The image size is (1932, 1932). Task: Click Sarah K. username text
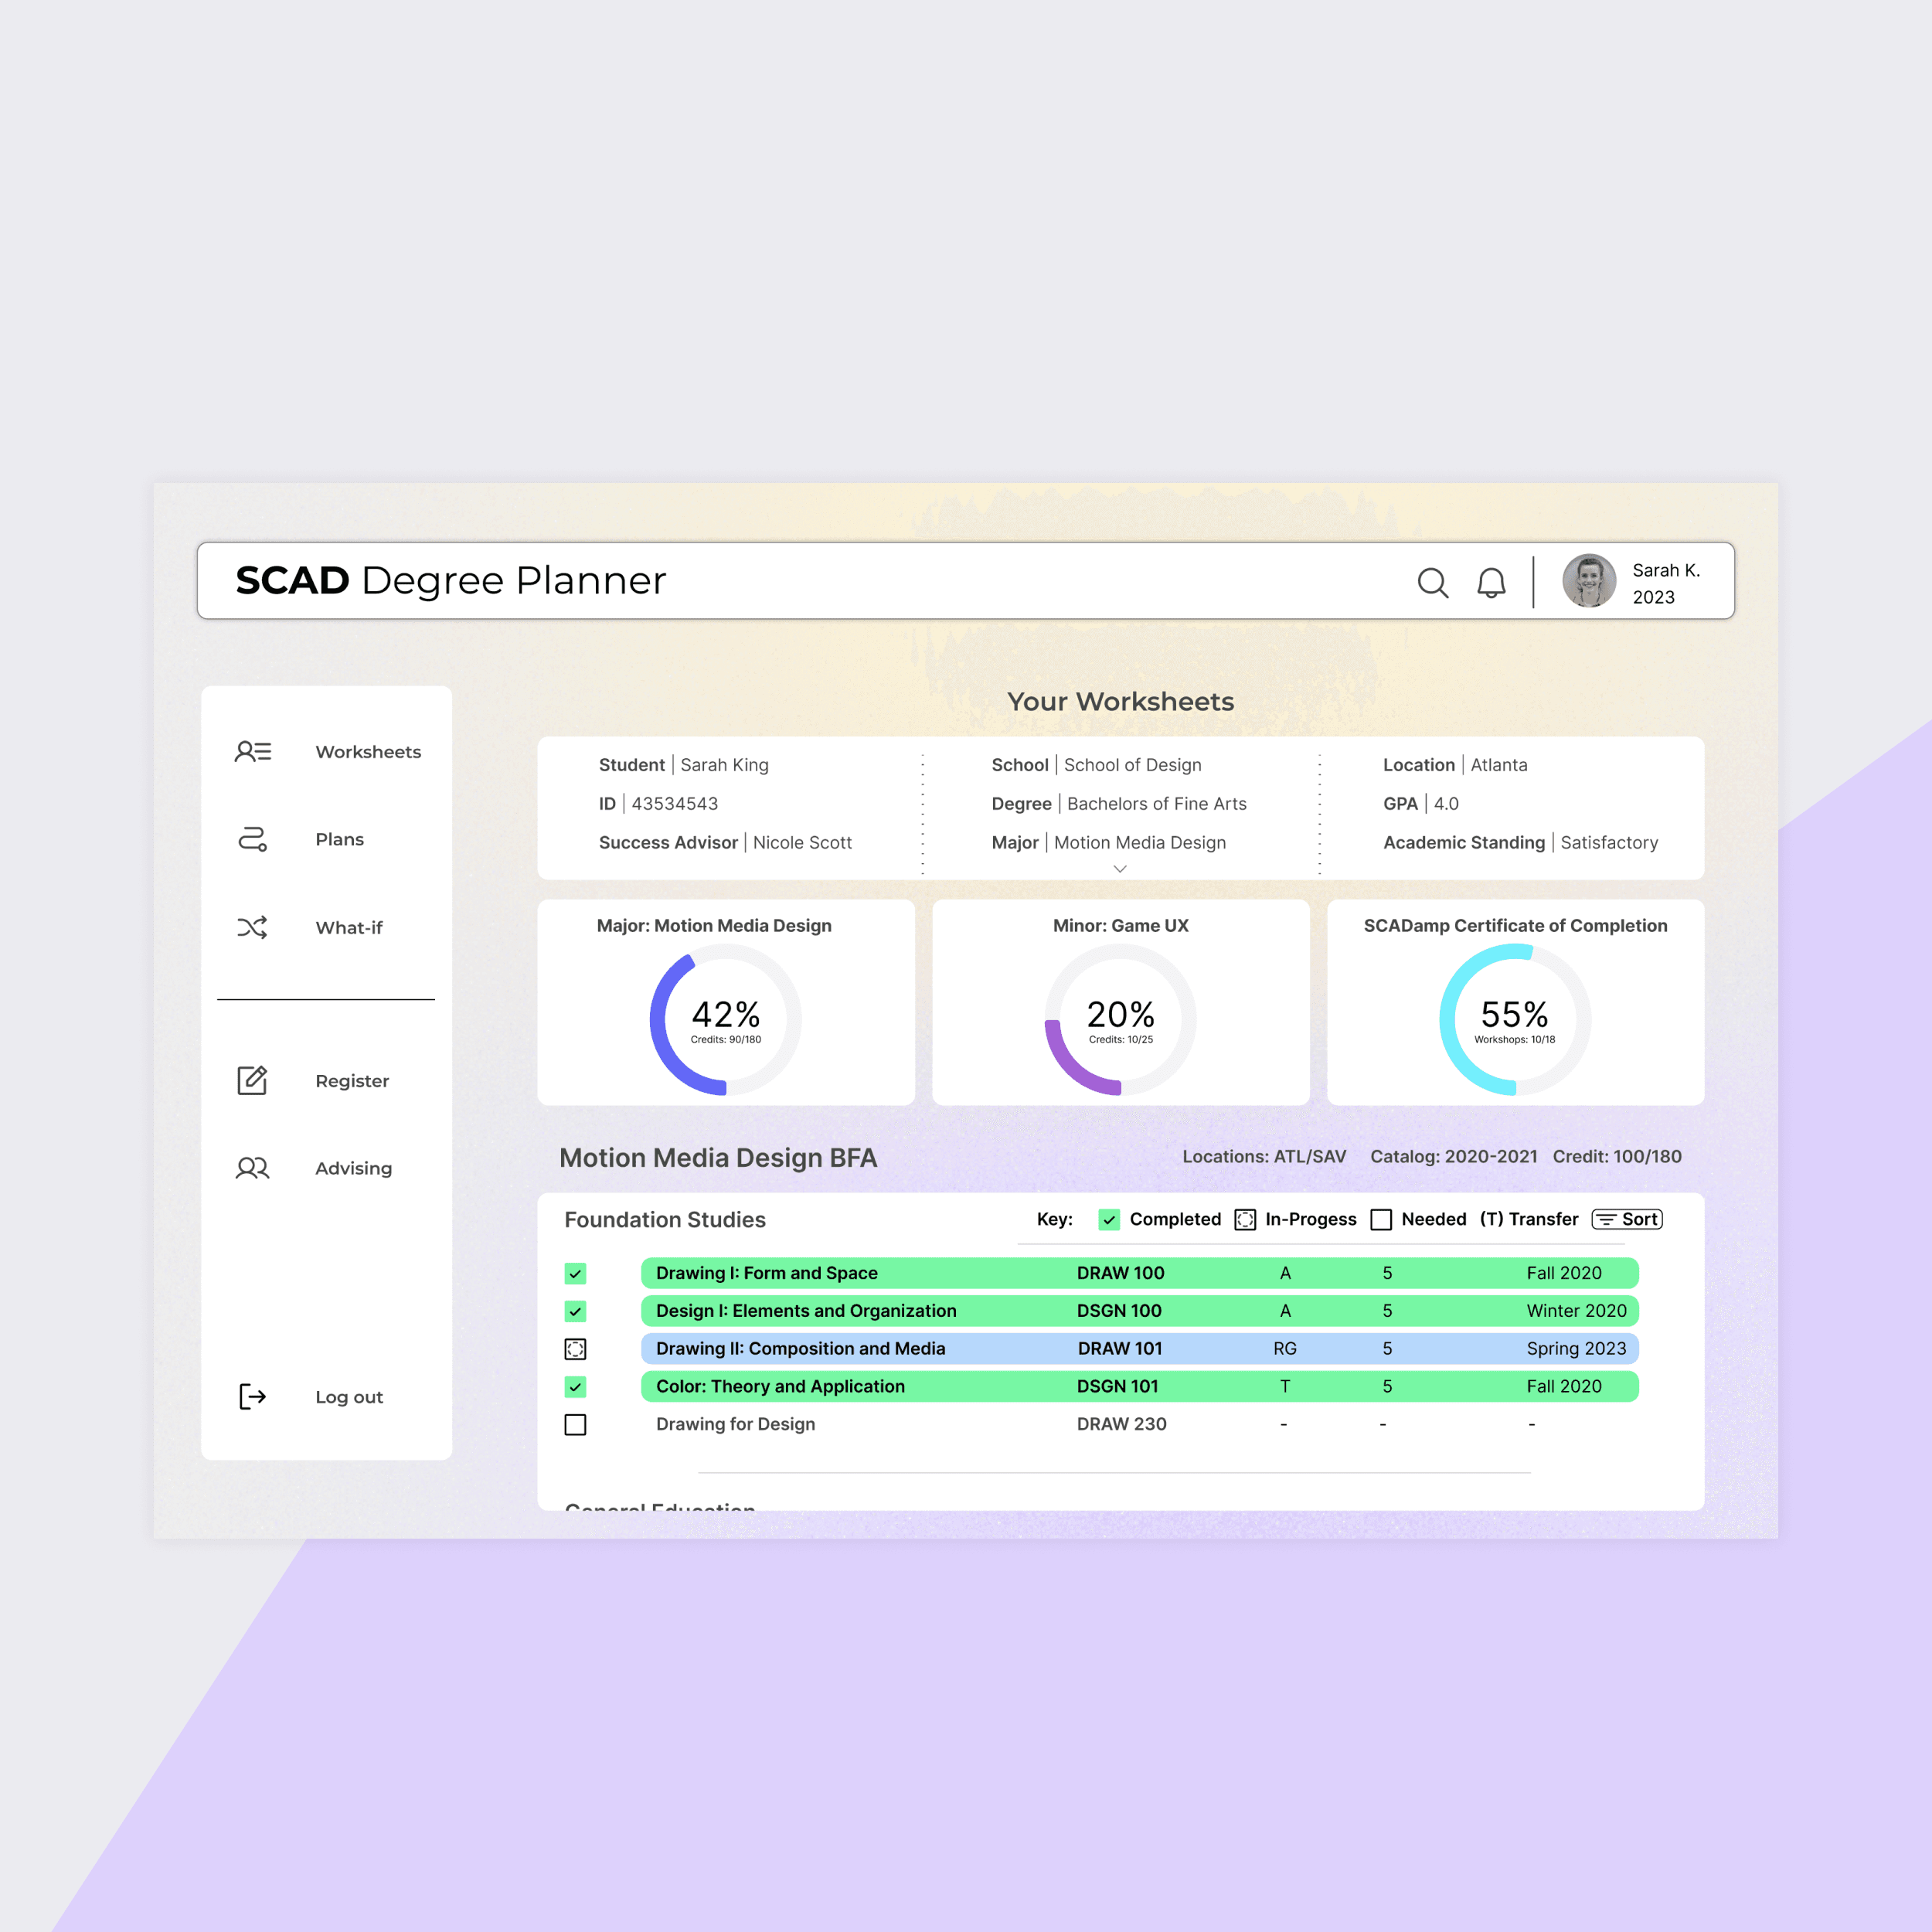[x=1666, y=570]
